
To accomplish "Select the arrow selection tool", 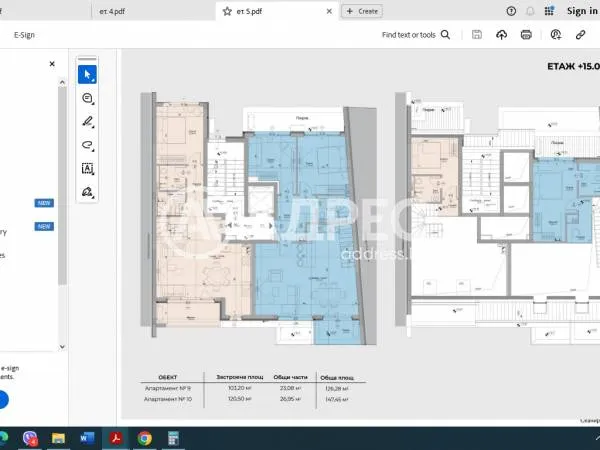I will [88, 74].
